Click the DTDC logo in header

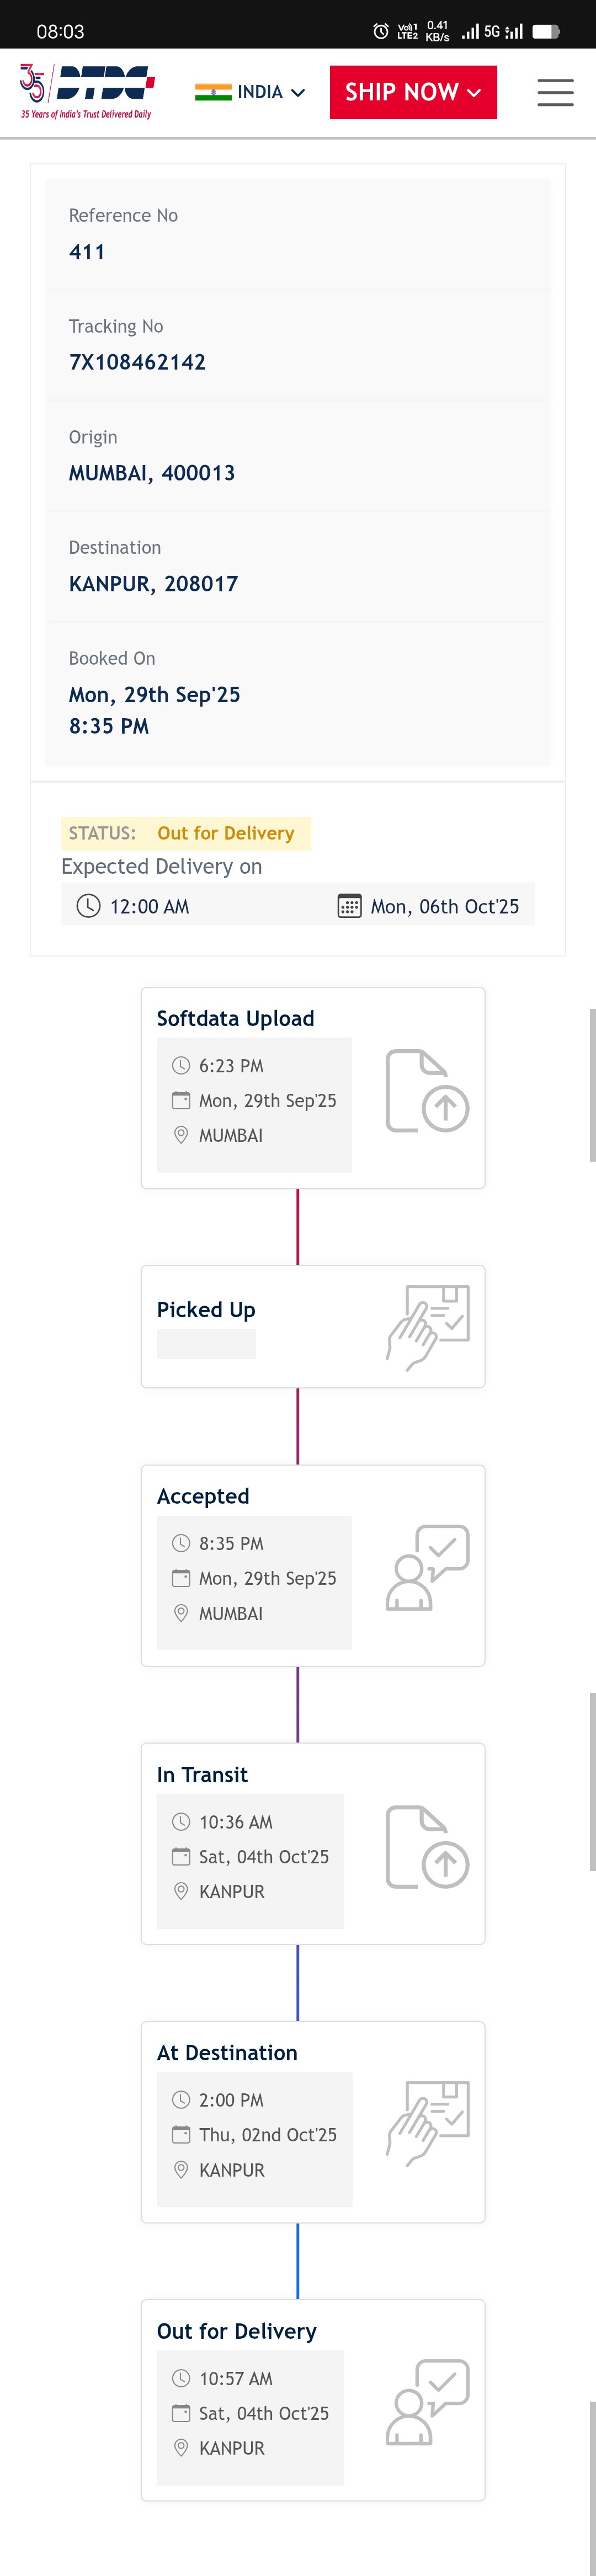87,91
